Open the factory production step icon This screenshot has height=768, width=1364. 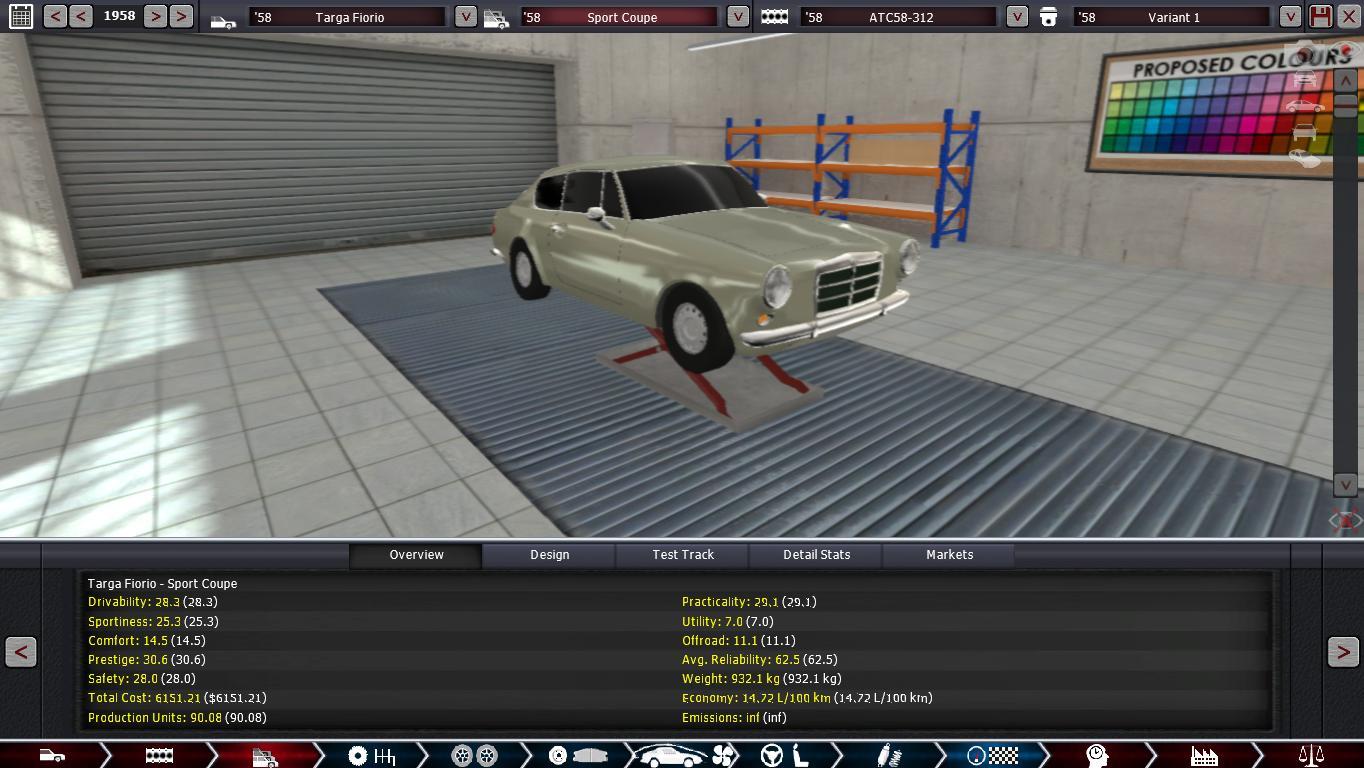tap(1204, 755)
